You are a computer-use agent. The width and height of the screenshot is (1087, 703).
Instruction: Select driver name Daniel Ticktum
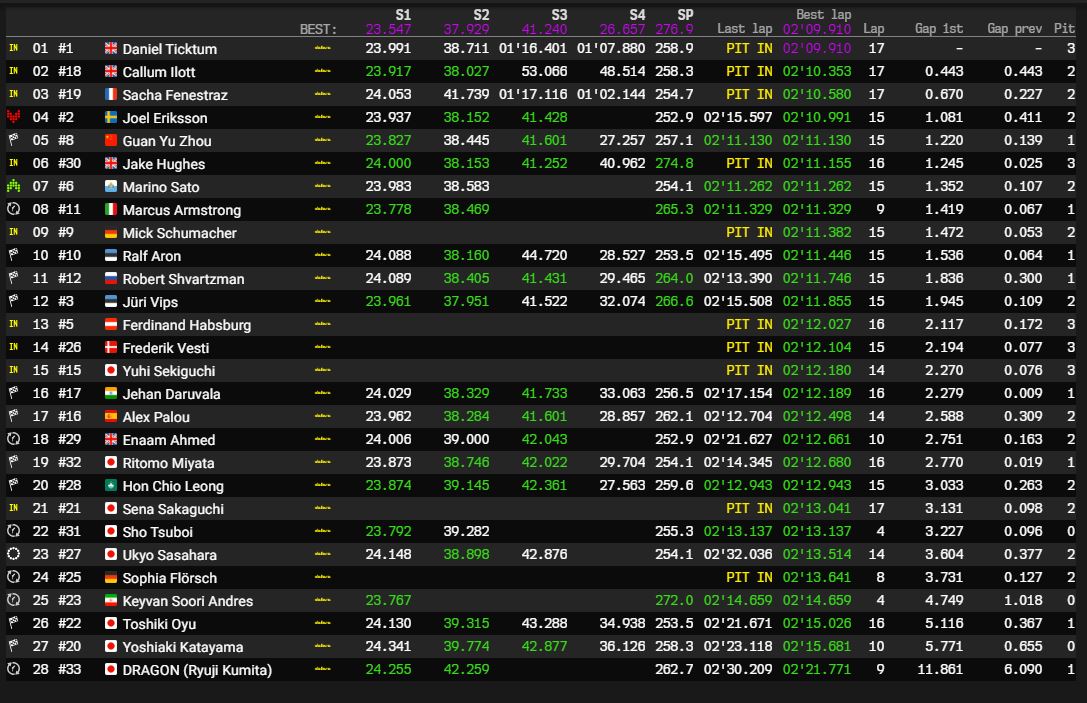pos(170,49)
